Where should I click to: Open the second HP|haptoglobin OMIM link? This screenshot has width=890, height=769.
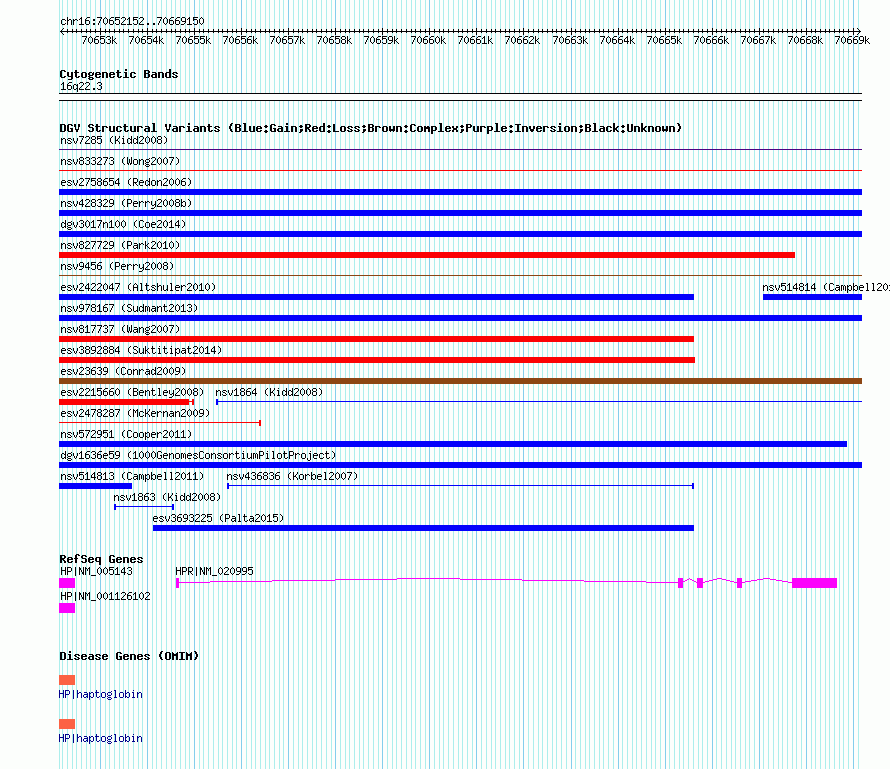click(x=100, y=738)
